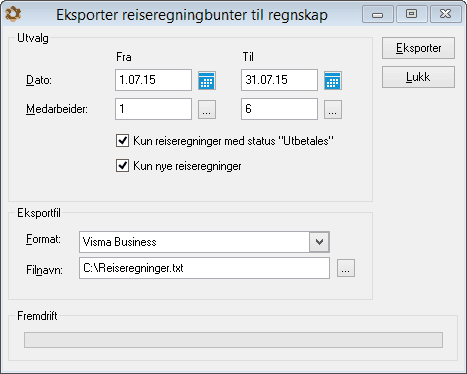
Task: Click the Dato: label
Action: (39, 80)
